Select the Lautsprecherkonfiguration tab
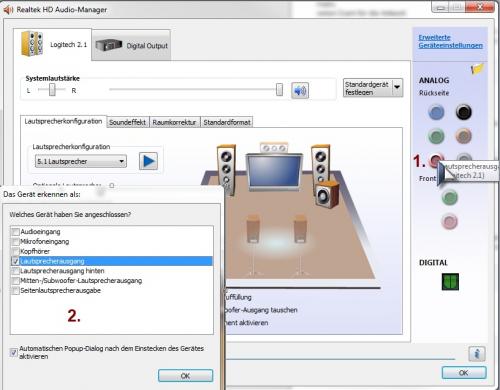The image size is (500, 390). tap(63, 121)
